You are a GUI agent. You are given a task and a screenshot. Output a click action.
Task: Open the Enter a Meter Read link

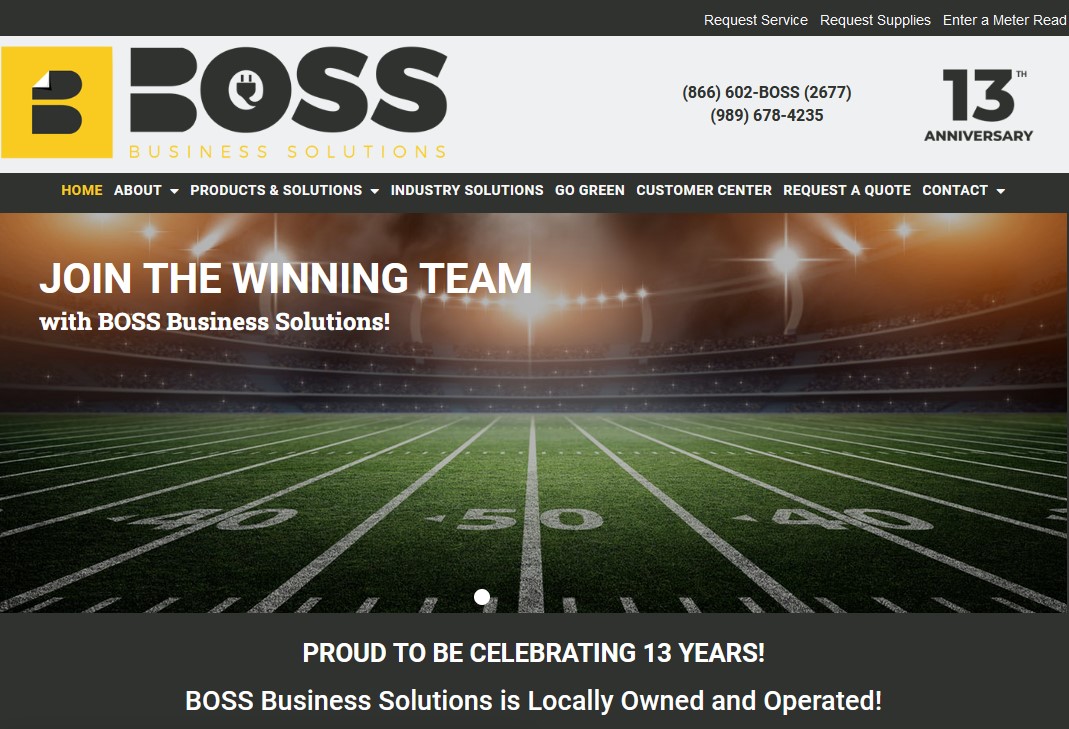[1005, 20]
